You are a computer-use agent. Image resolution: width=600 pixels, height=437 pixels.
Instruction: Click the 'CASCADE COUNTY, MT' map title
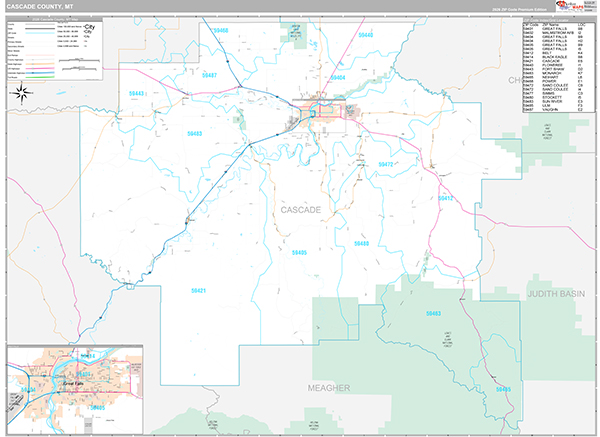[40, 7]
